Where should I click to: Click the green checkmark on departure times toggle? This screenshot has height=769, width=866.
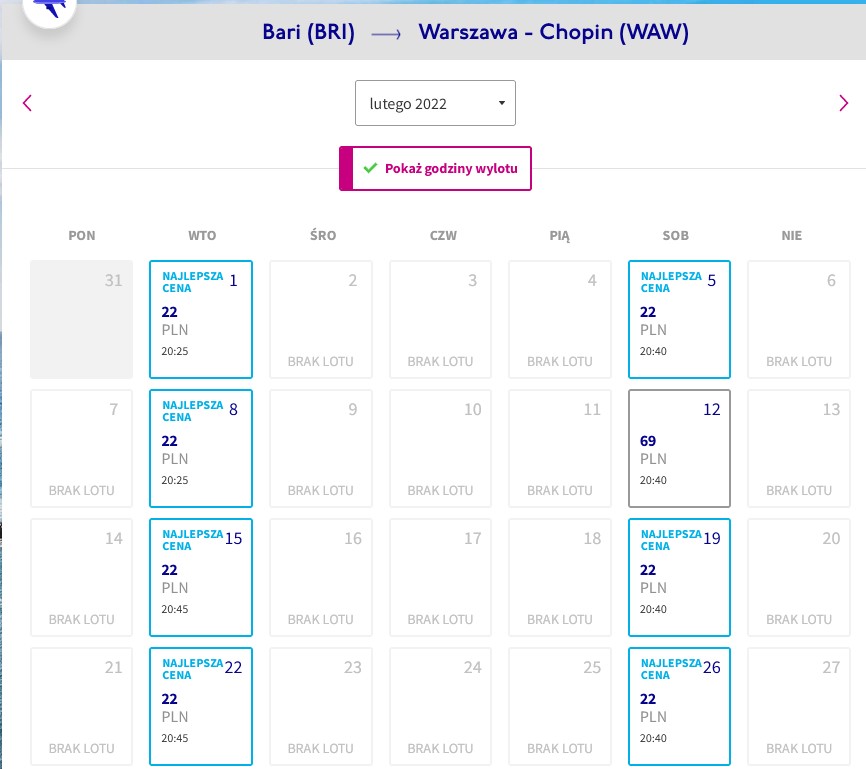point(370,168)
